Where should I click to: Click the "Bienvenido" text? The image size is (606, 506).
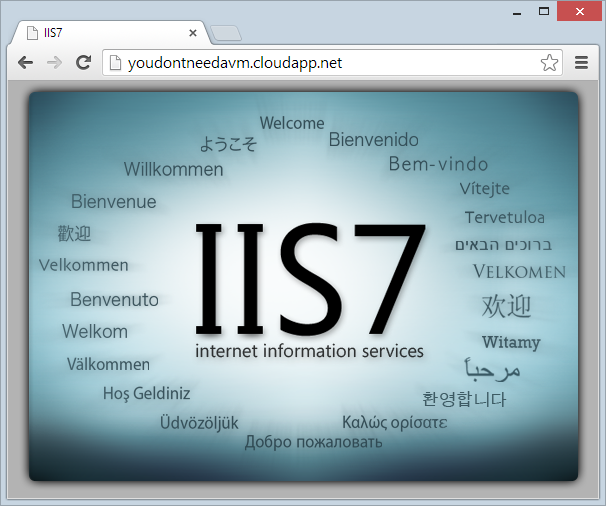point(373,140)
